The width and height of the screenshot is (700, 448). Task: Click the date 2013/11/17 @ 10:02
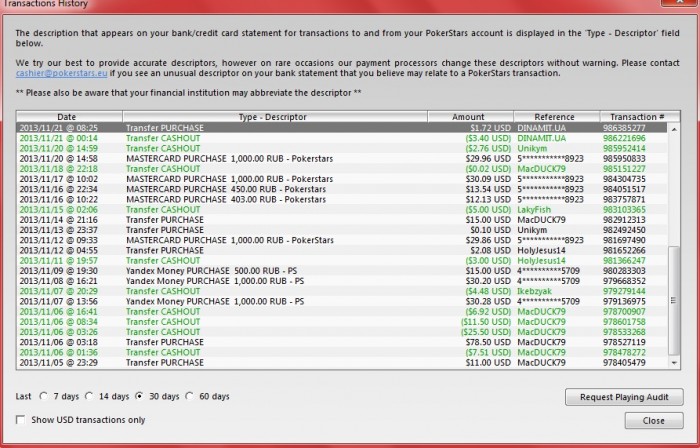pyautogui.click(x=58, y=179)
